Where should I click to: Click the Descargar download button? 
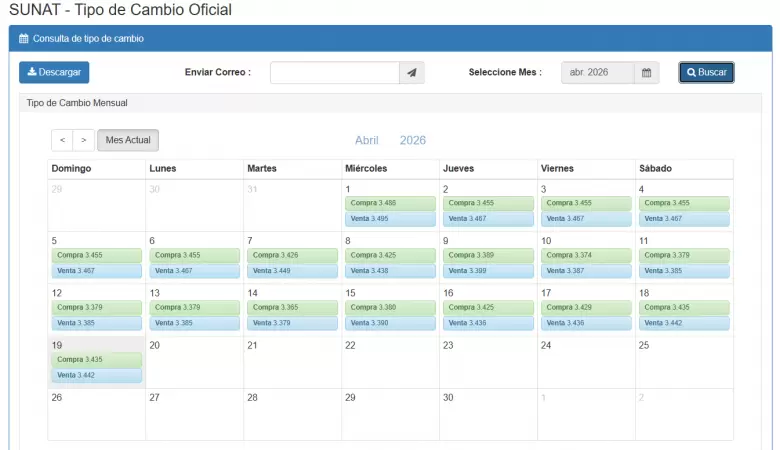54,72
